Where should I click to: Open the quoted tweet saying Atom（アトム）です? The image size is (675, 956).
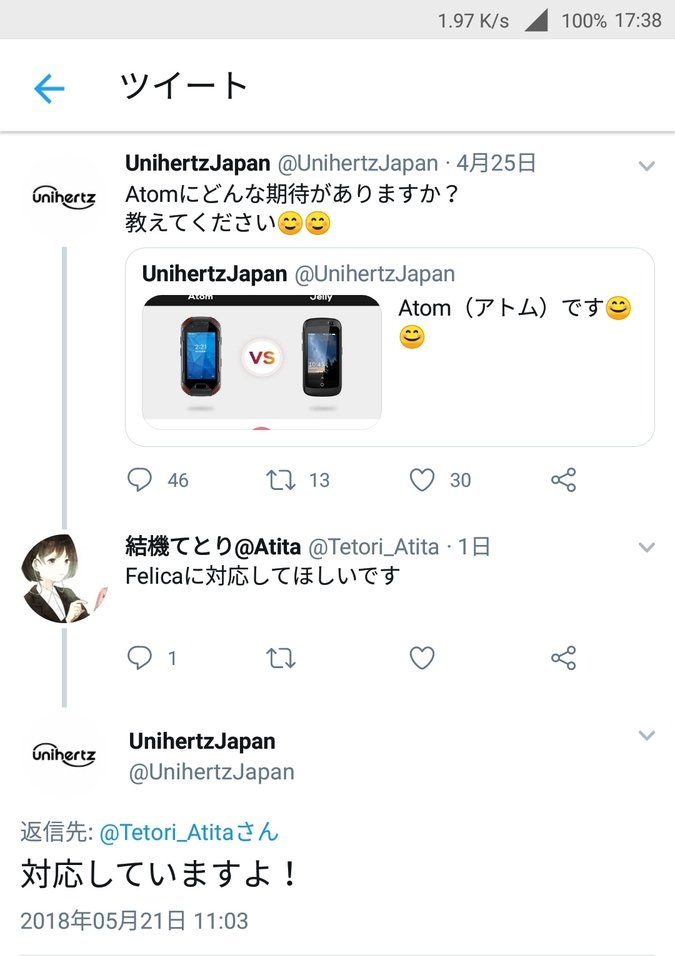point(390,347)
